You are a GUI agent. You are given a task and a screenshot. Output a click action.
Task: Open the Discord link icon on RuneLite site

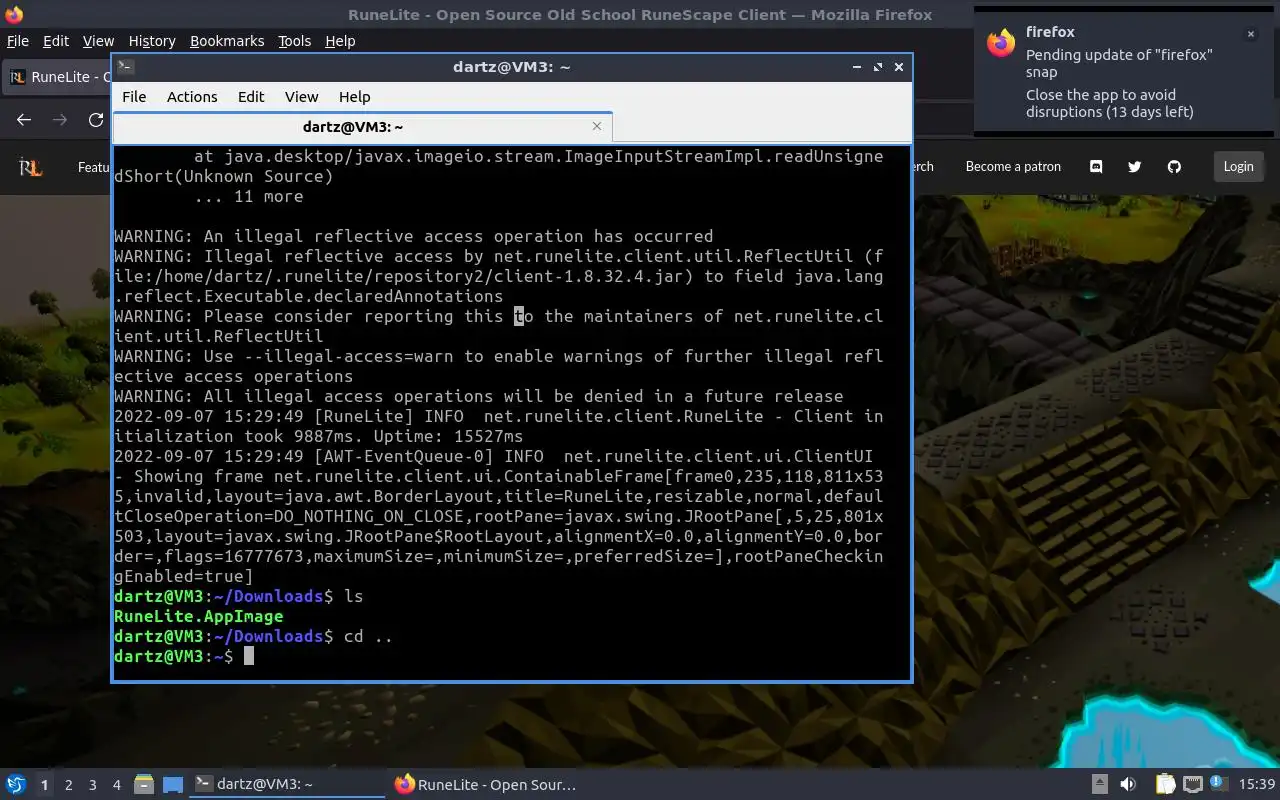coord(1096,167)
